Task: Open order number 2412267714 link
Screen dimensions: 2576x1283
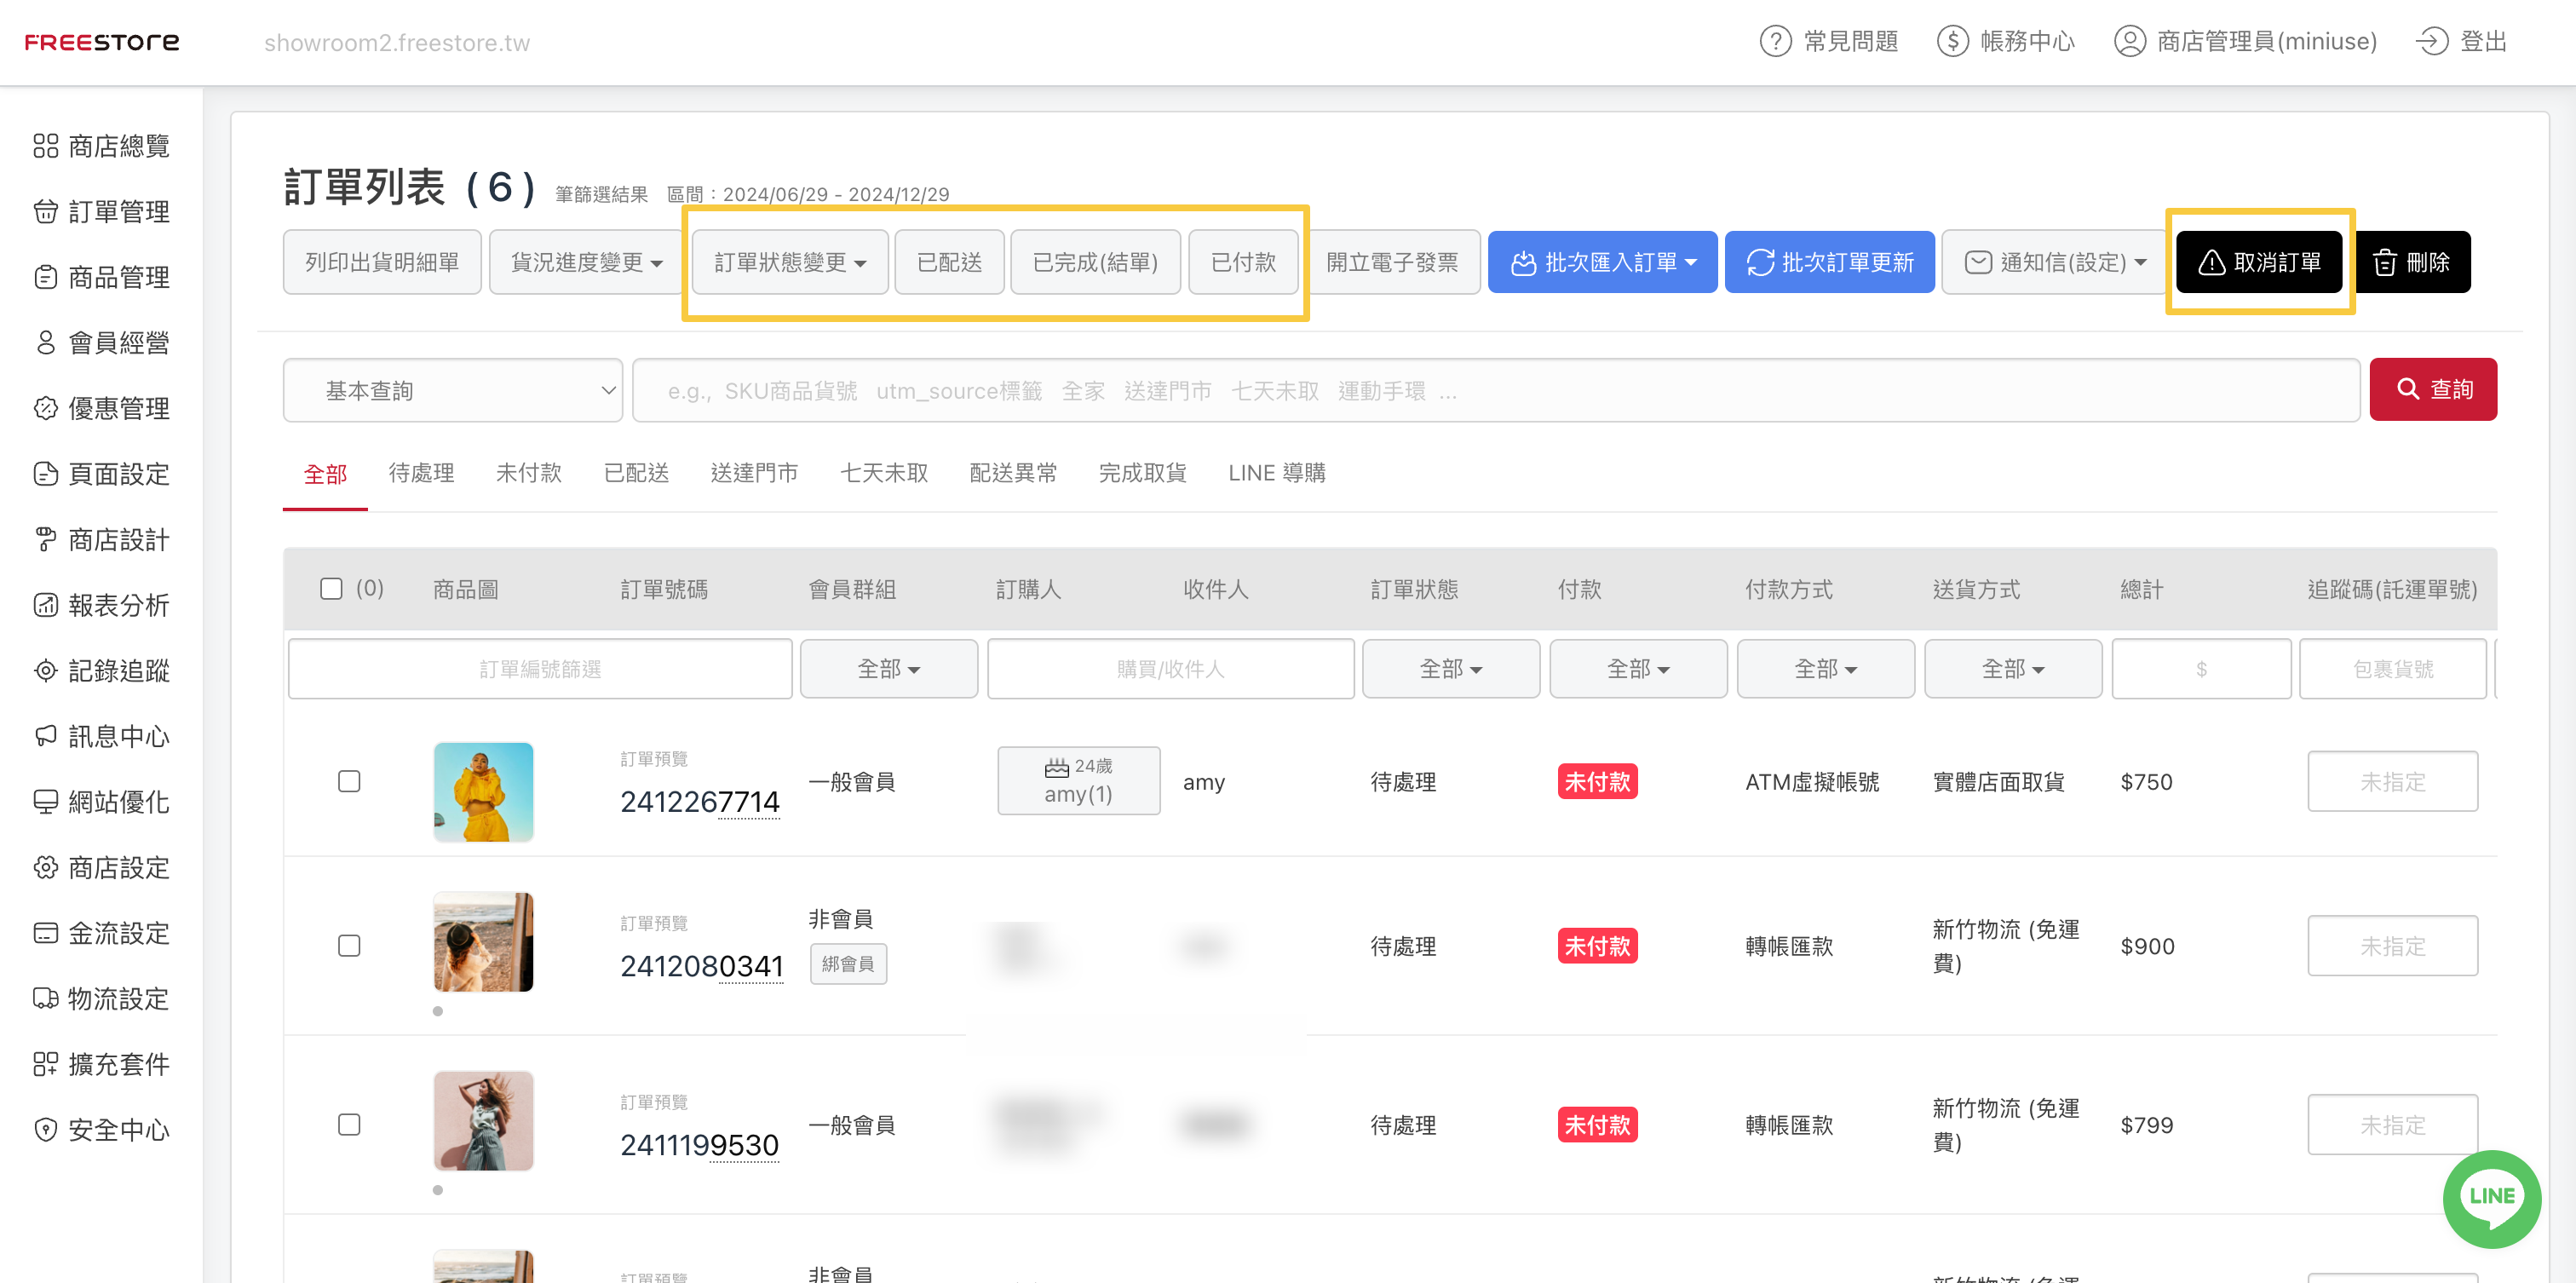Action: [x=699, y=802]
